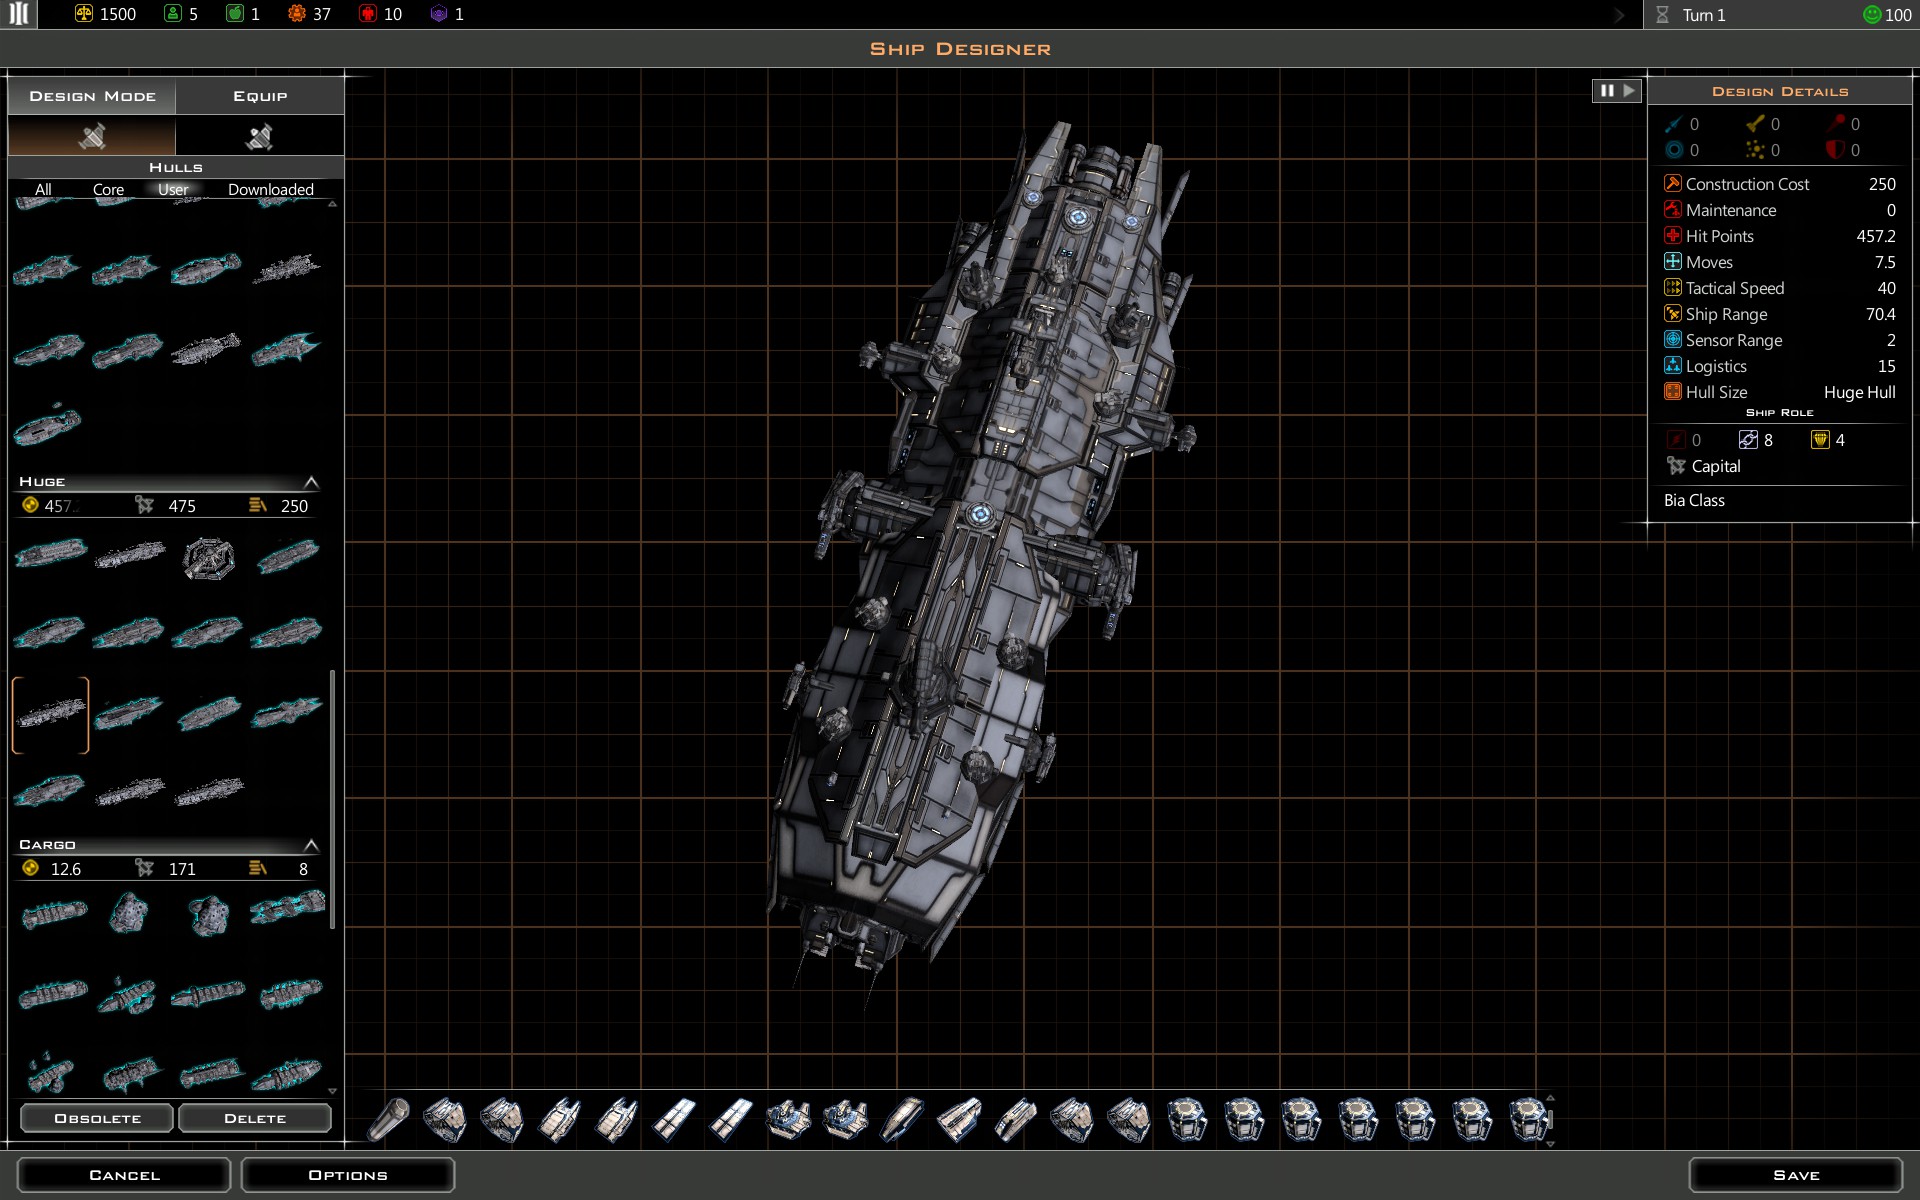Viewport: 1920px width, 1200px height.
Task: Open the main menu logo at top-left
Action: point(18,14)
